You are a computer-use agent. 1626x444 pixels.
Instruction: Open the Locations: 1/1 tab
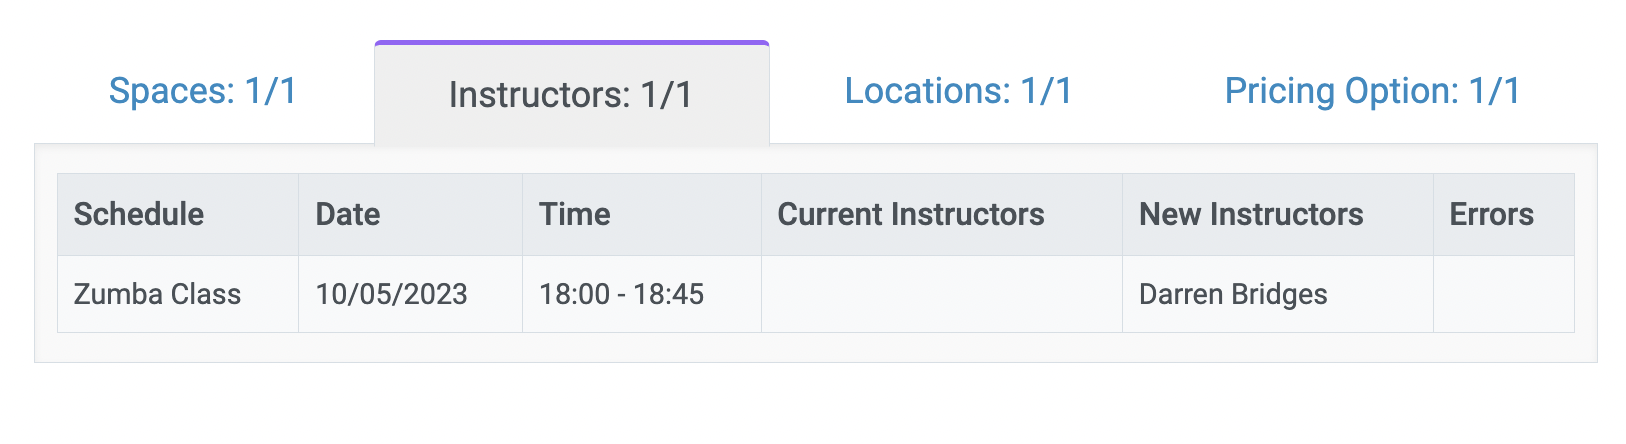click(959, 91)
